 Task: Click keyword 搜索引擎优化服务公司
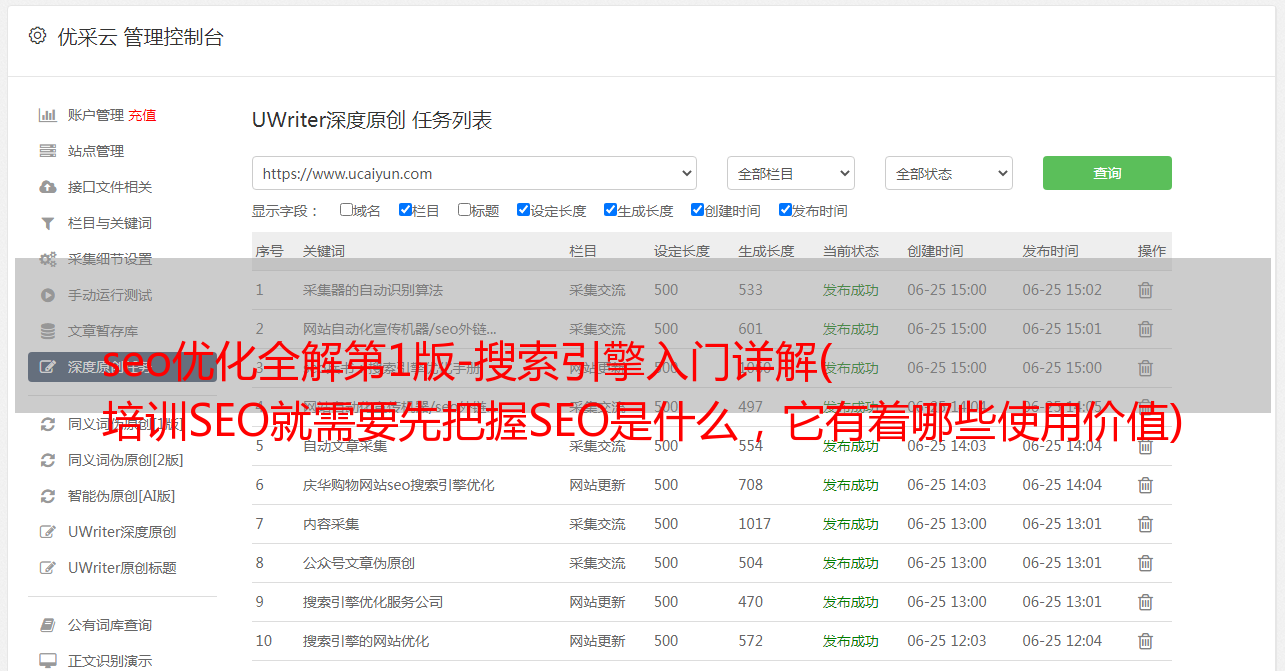point(373,602)
